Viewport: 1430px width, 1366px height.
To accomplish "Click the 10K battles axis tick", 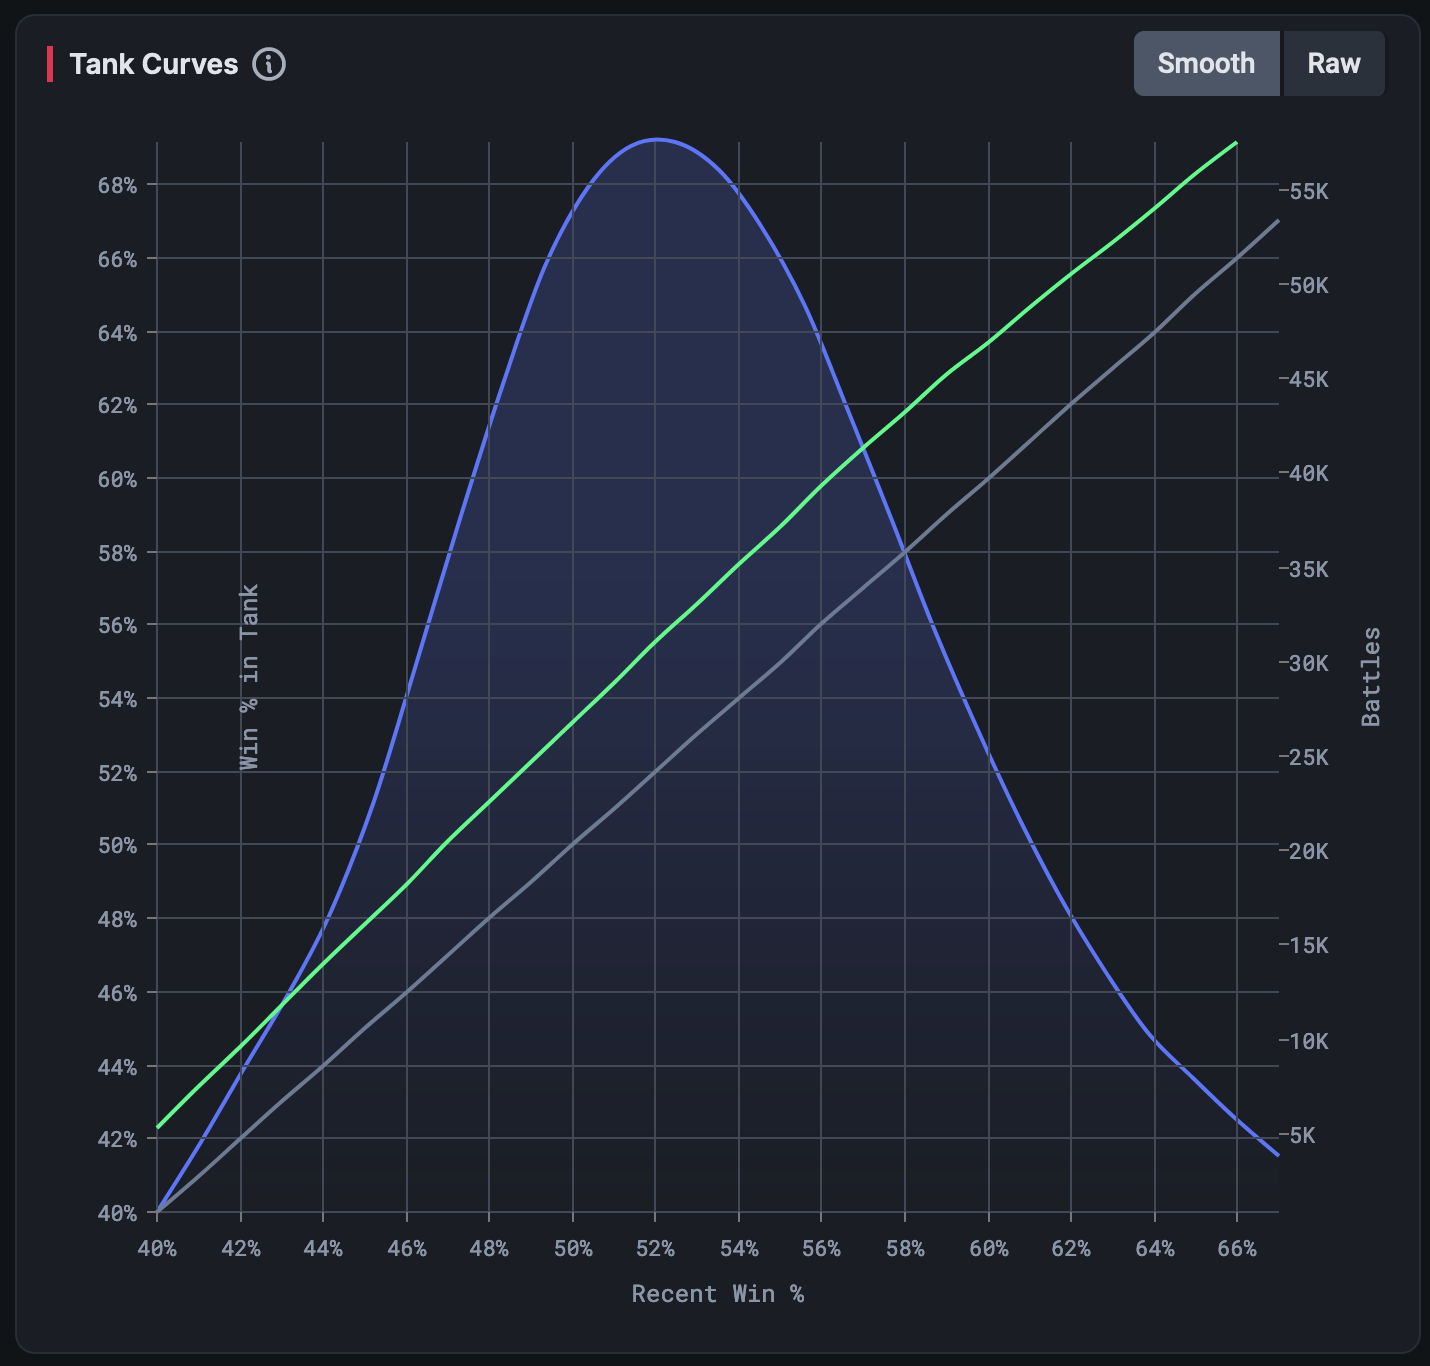I will (x=1308, y=1041).
